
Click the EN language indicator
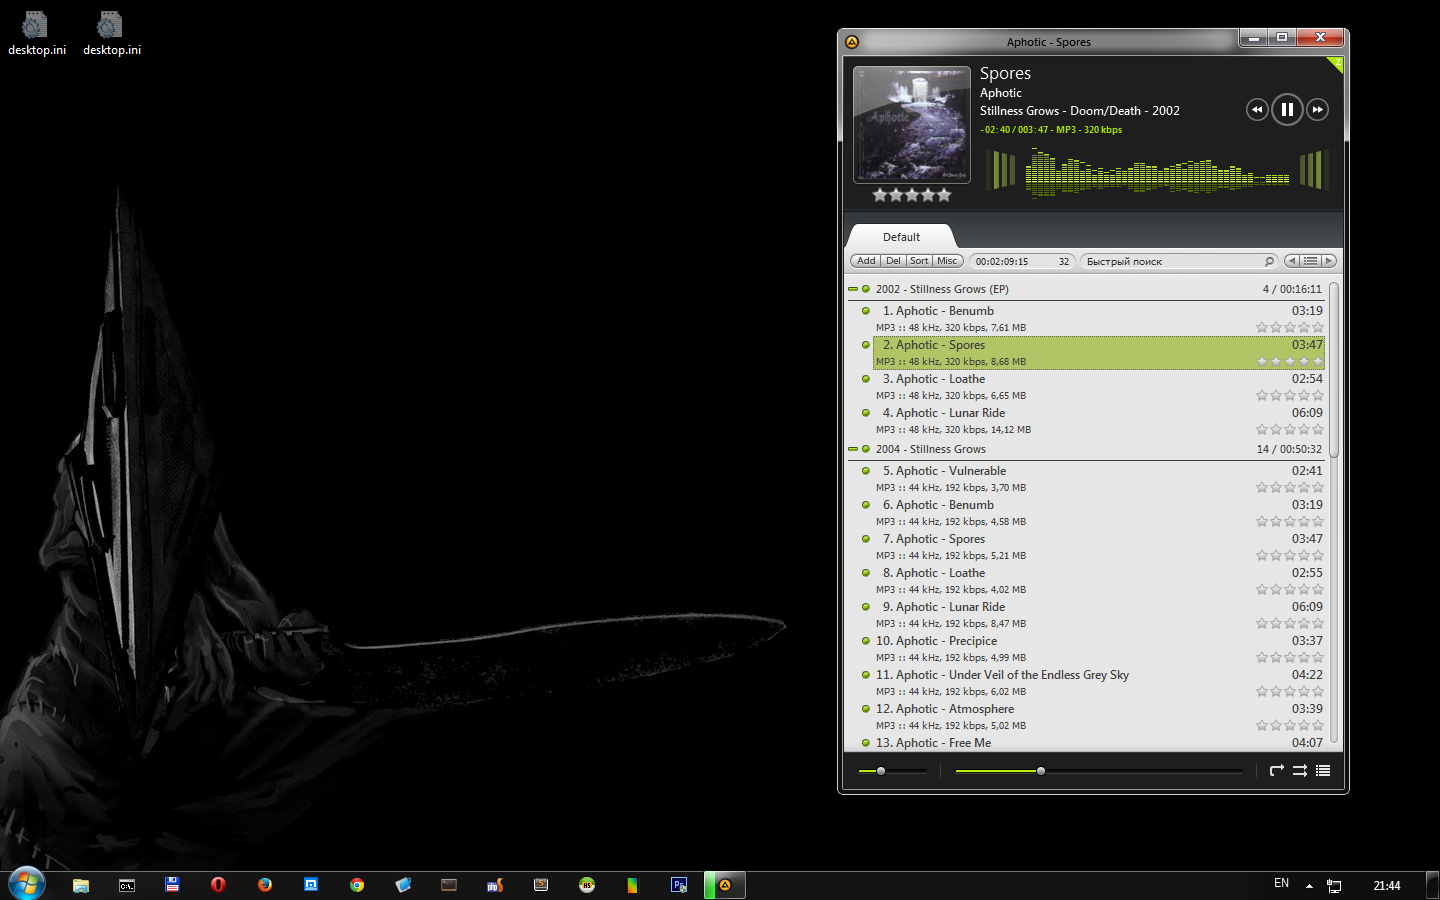(1281, 884)
